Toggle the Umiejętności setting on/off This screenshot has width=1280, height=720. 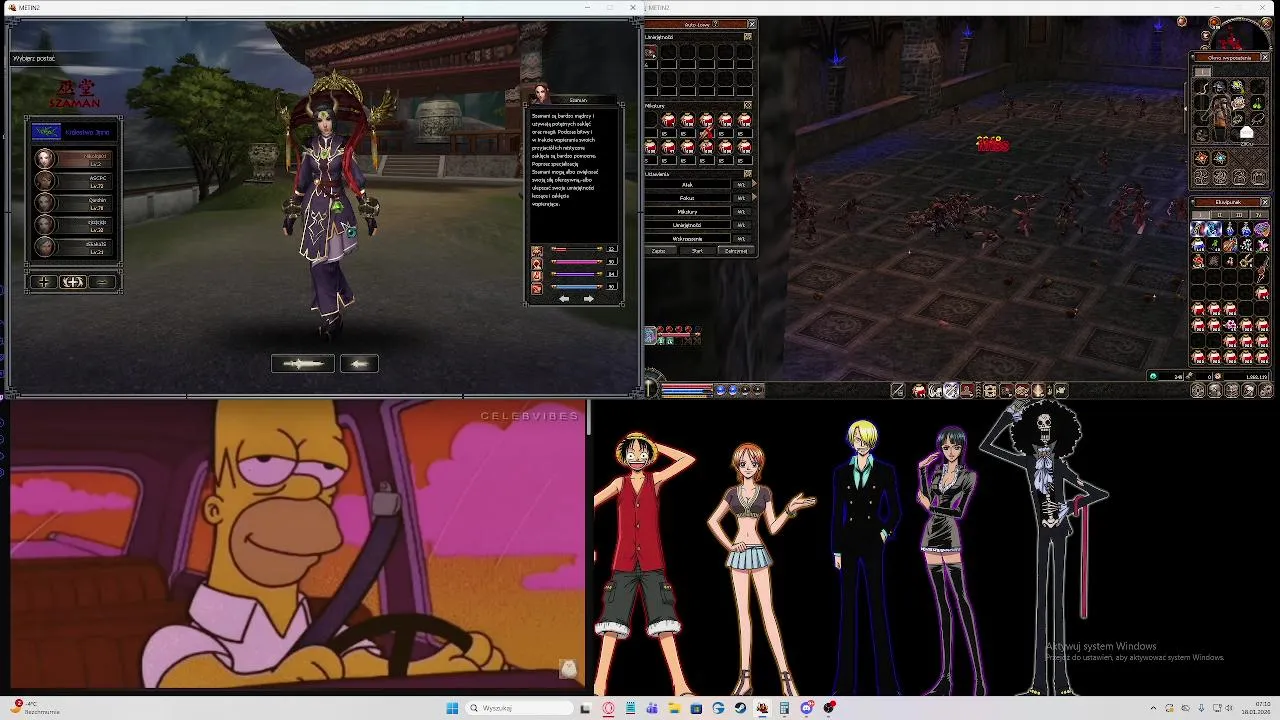[741, 225]
